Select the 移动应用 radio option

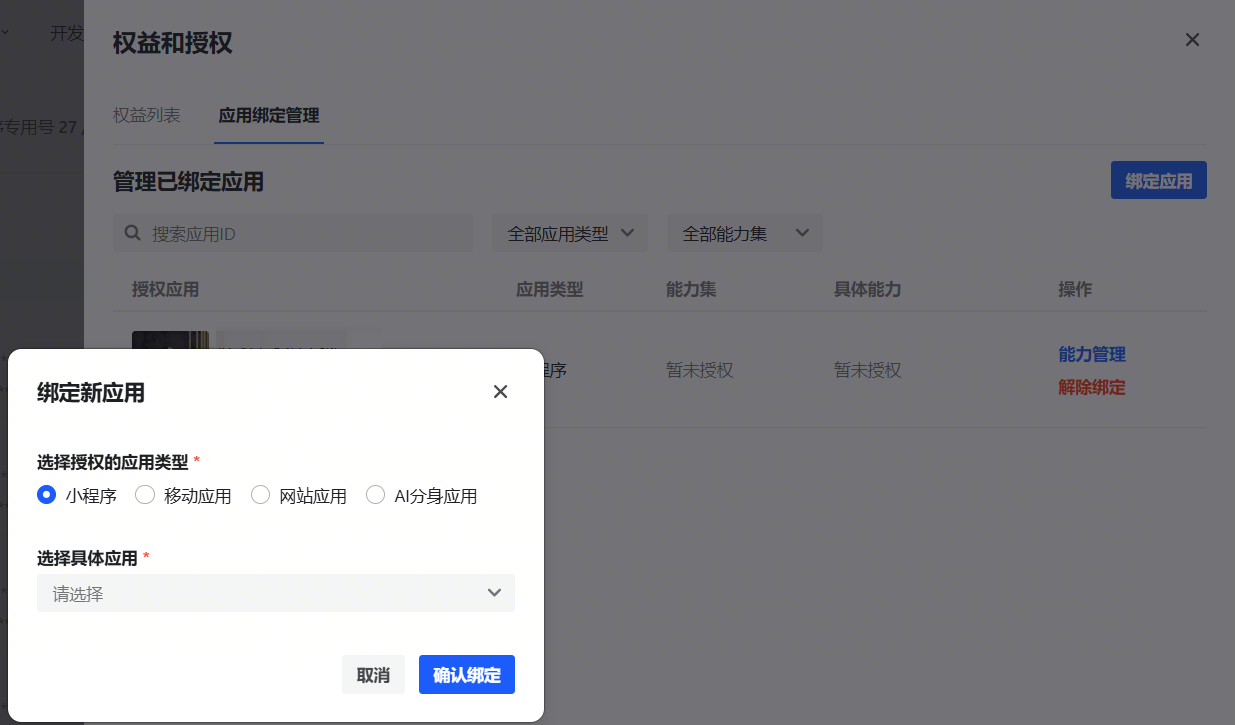coord(145,495)
